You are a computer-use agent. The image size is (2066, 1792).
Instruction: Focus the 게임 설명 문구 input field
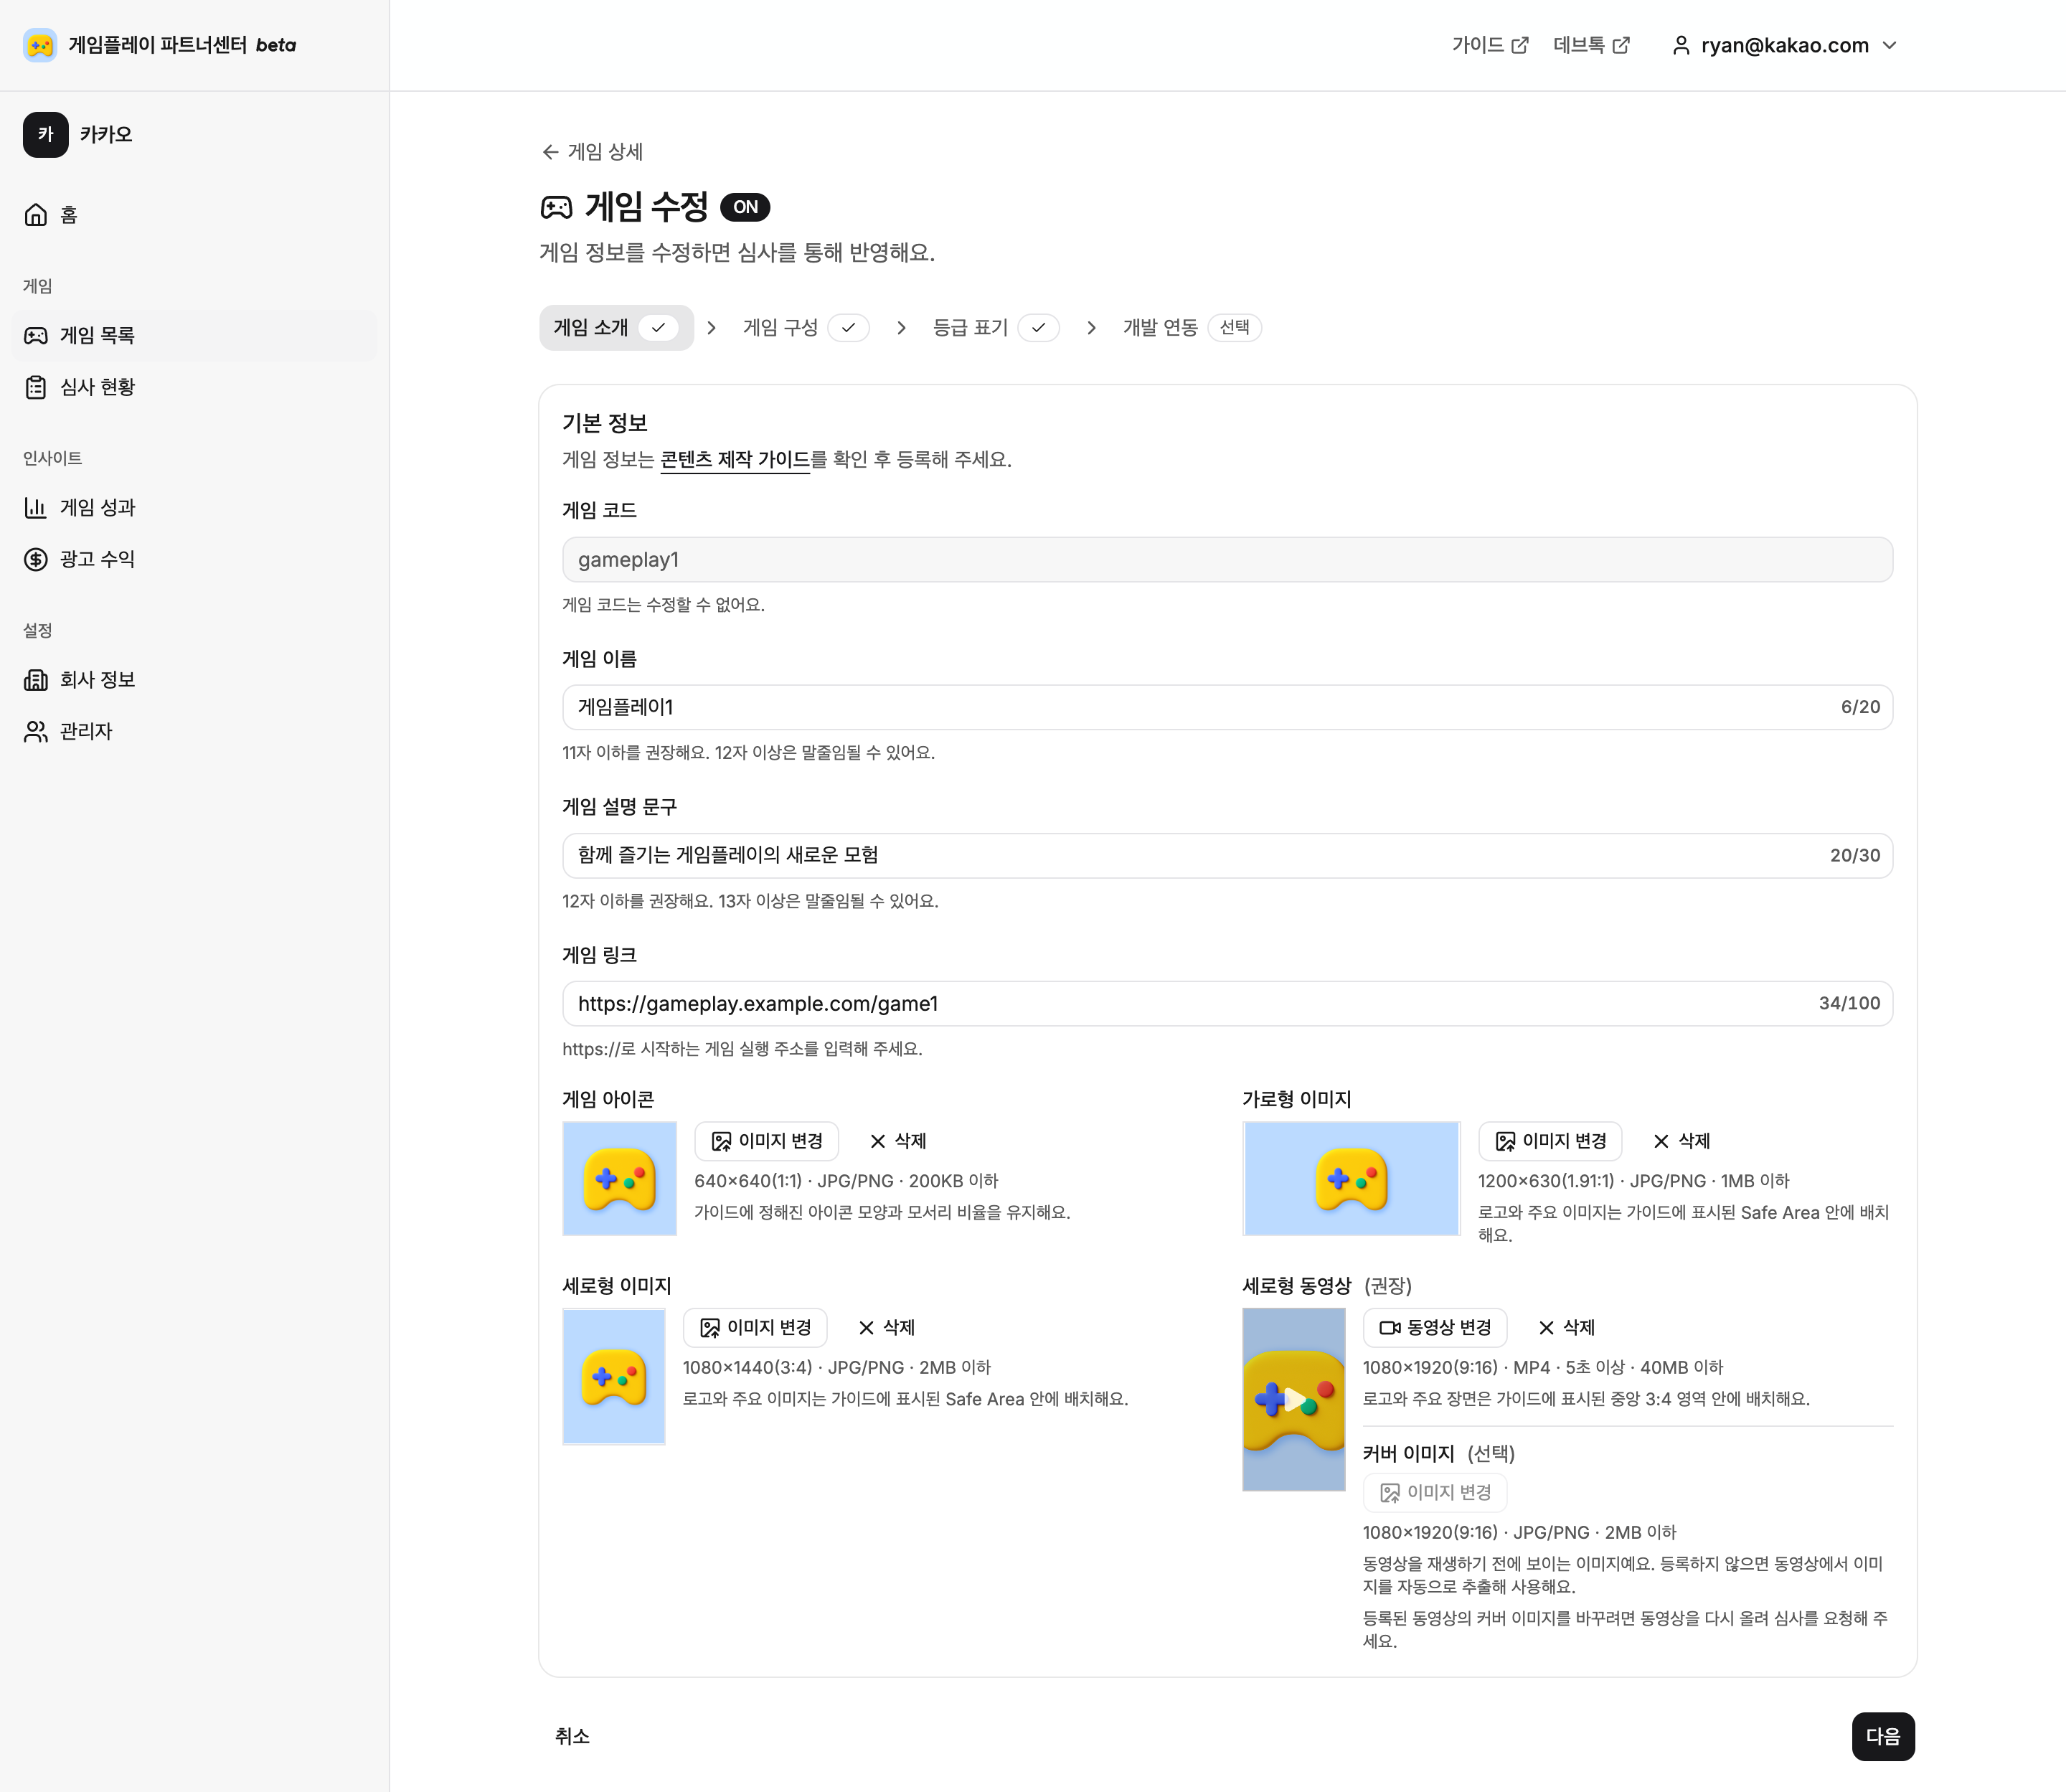point(1227,856)
